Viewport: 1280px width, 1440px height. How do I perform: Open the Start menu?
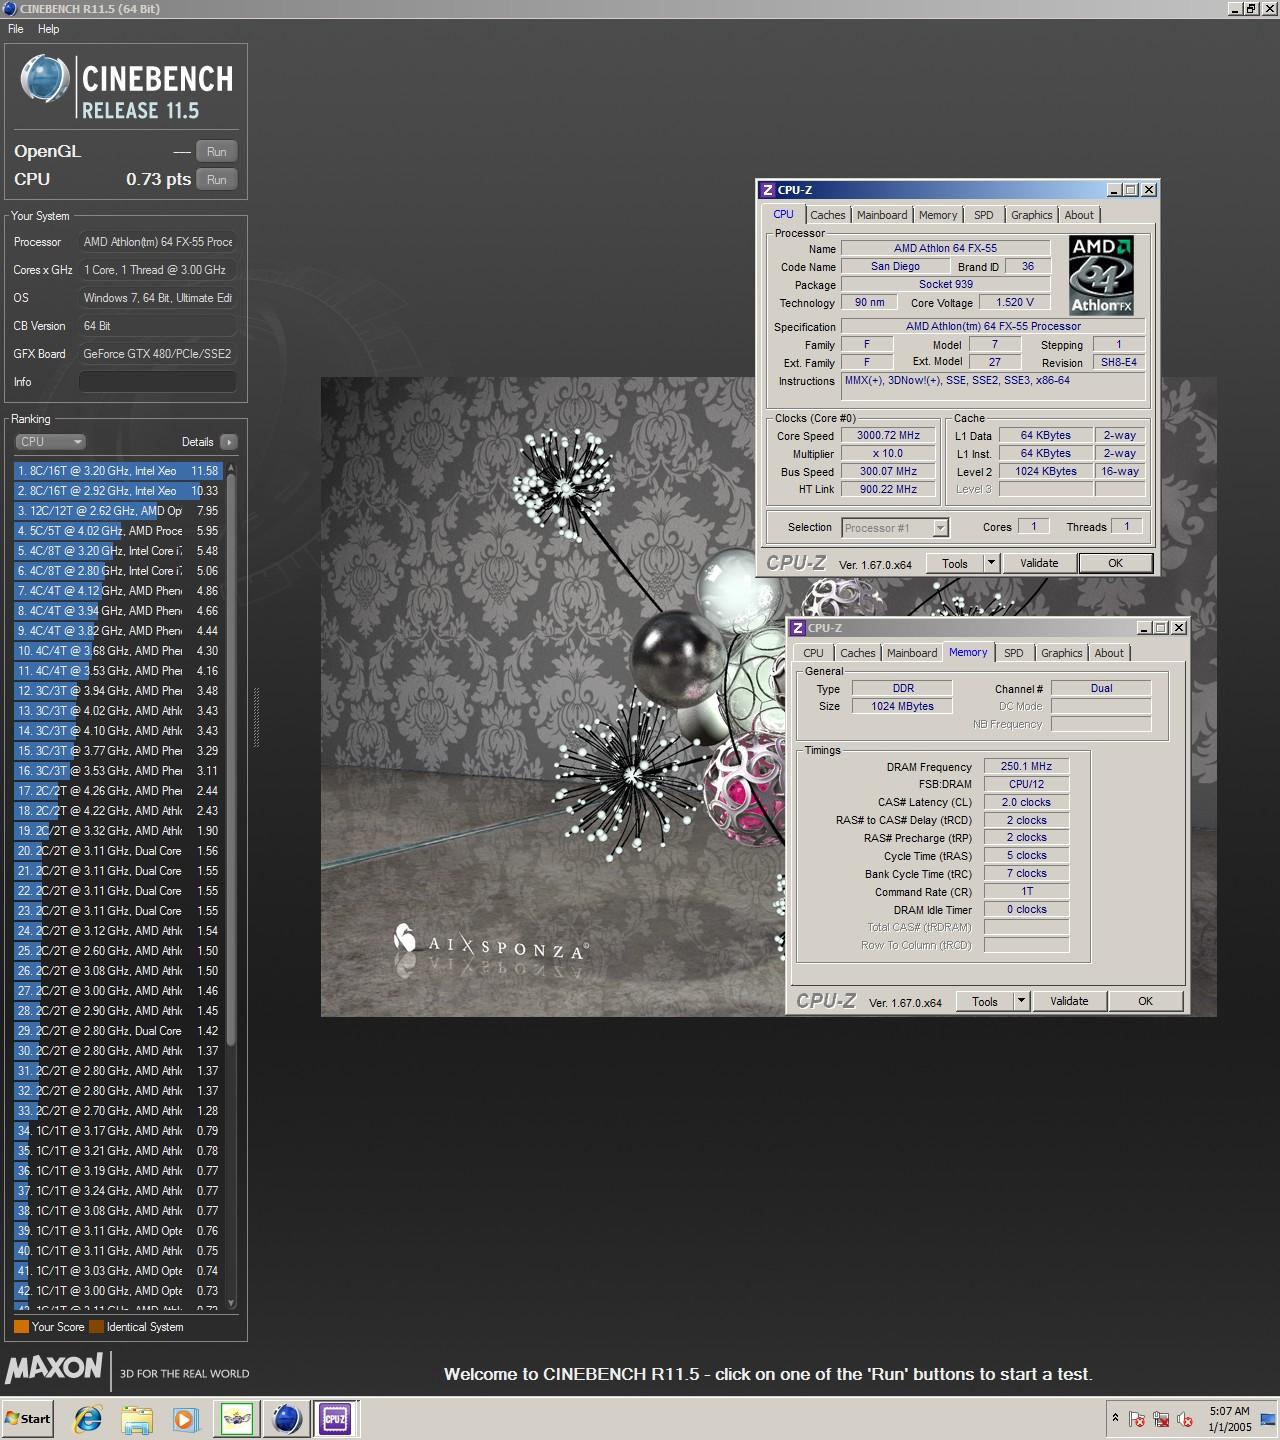click(x=27, y=1418)
